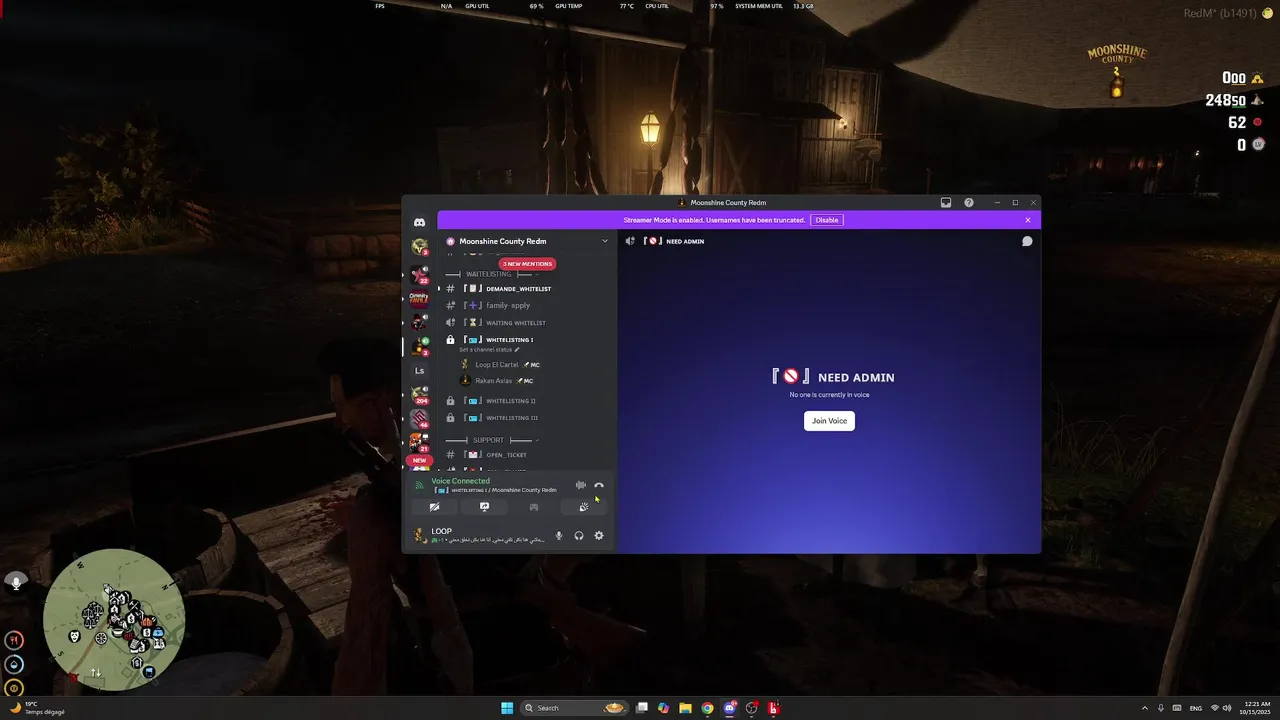Open Chrome from the taskbar
1280x720 pixels.
pyautogui.click(x=707, y=708)
